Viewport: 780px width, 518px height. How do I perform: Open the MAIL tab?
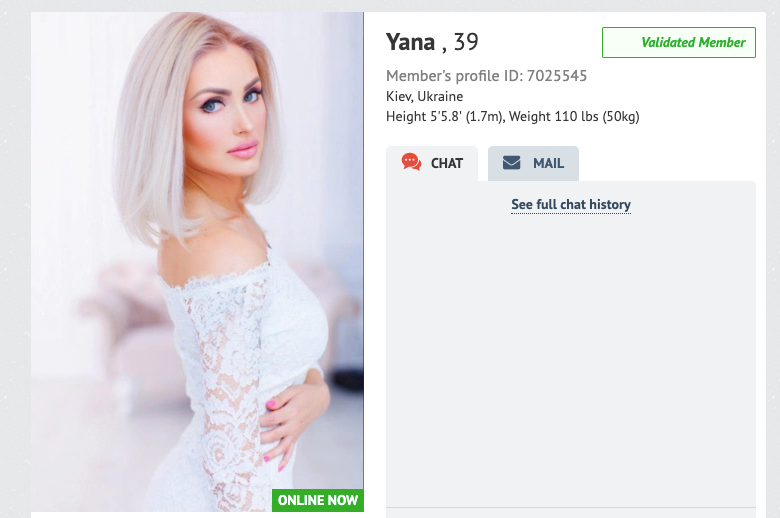pyautogui.click(x=533, y=163)
